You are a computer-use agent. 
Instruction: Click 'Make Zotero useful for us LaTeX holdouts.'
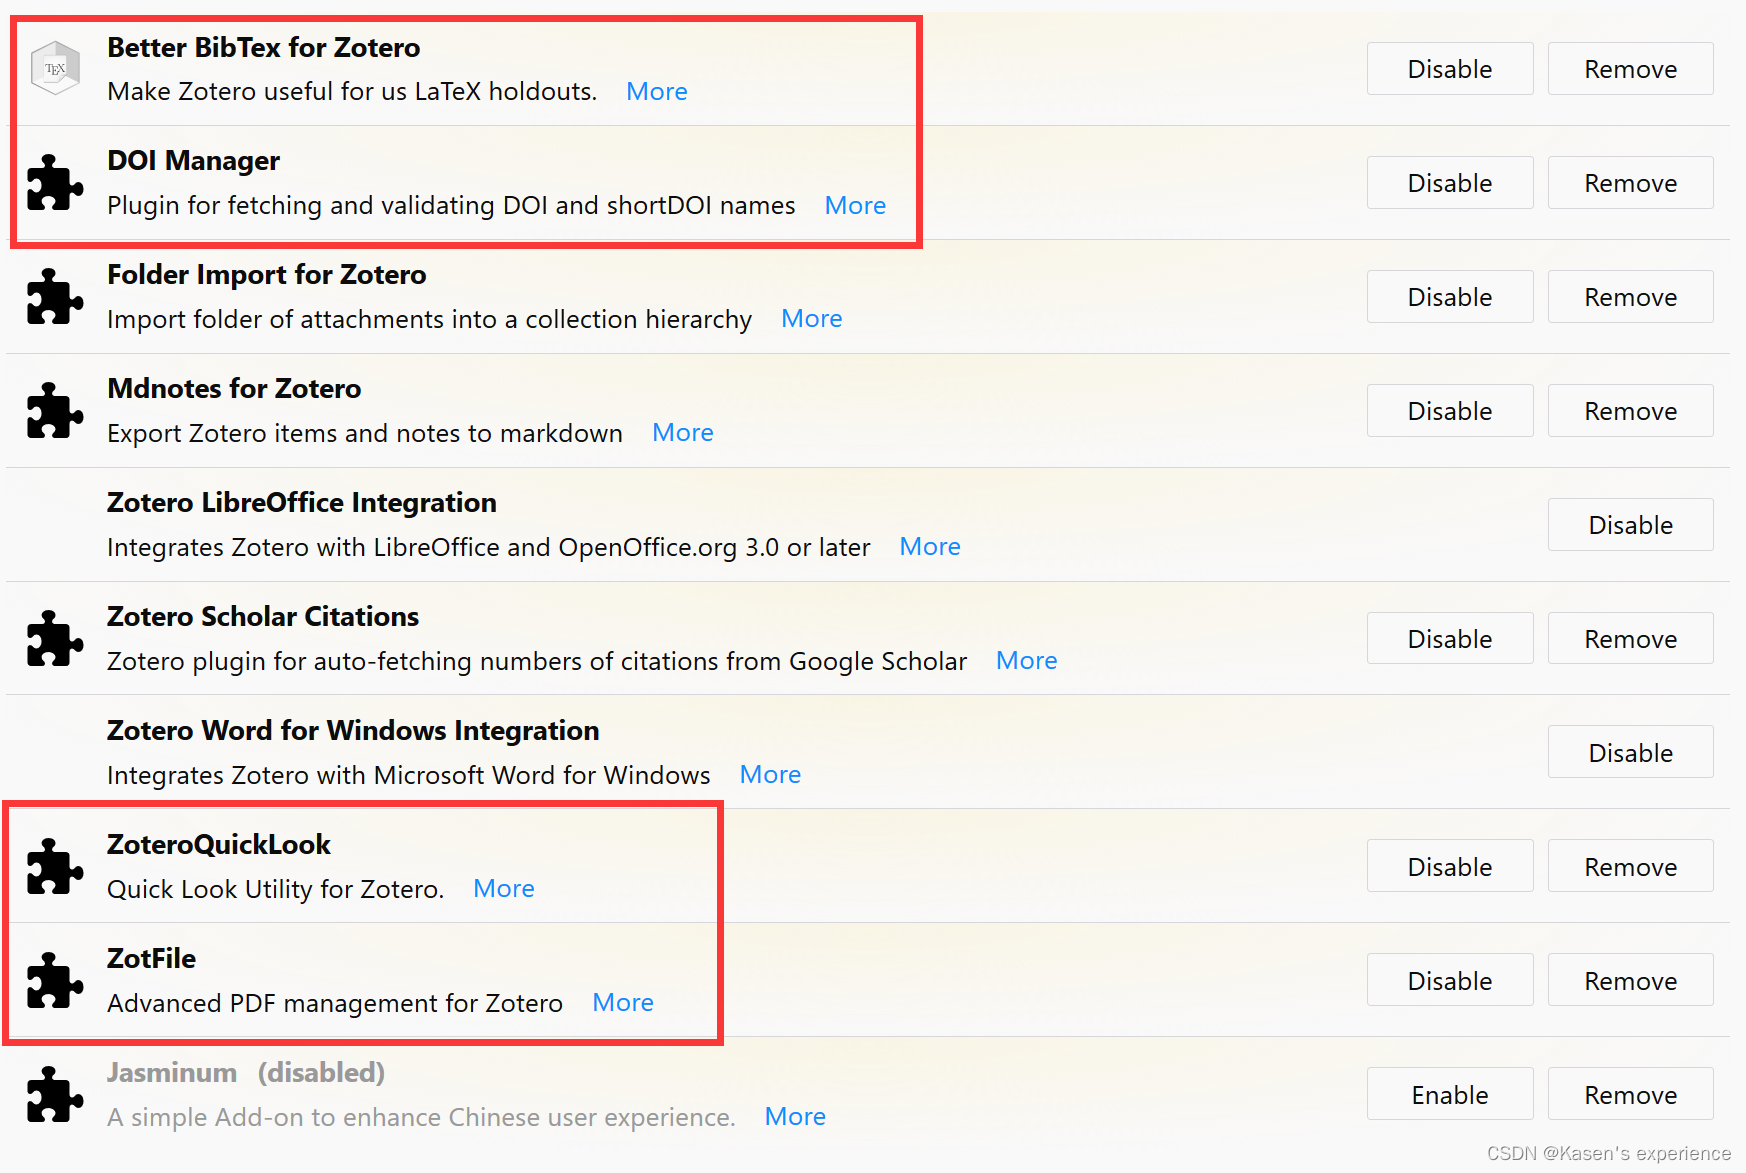[x=352, y=91]
